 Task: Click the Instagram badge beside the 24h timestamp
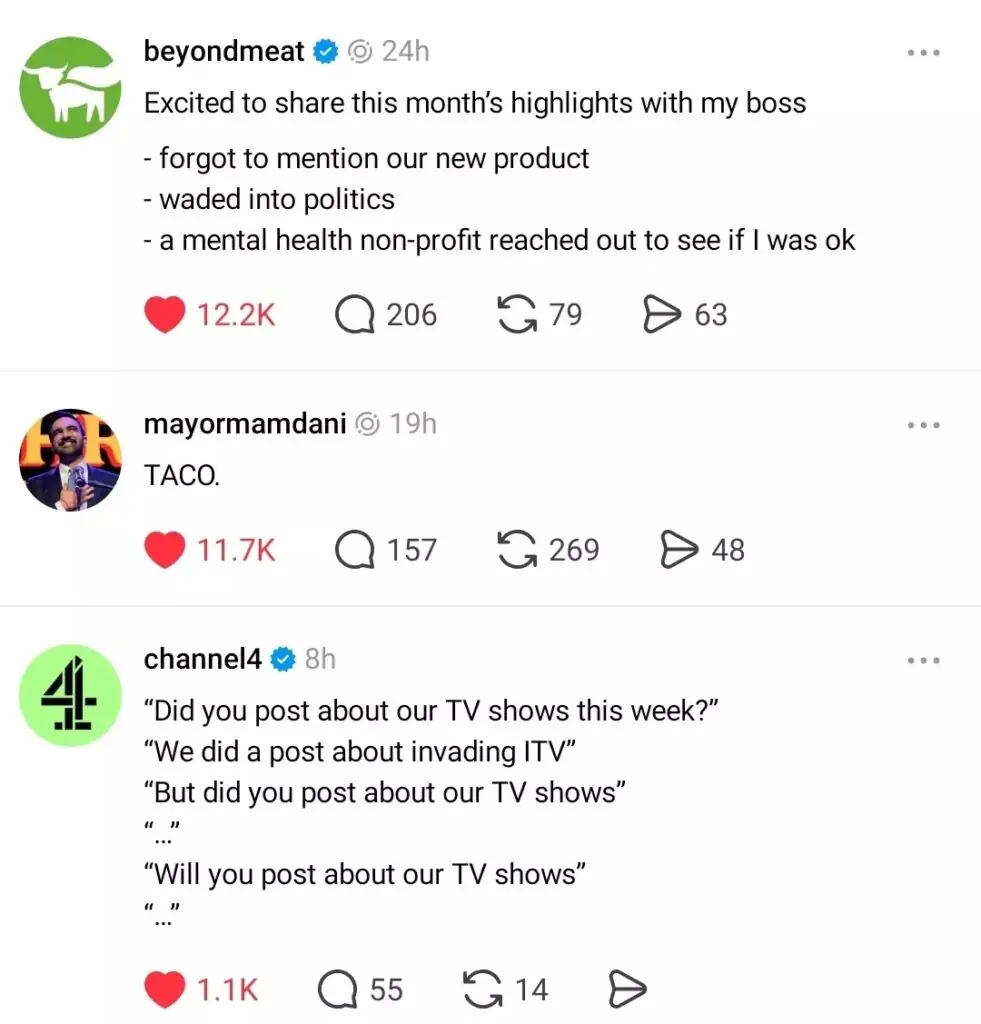[359, 51]
